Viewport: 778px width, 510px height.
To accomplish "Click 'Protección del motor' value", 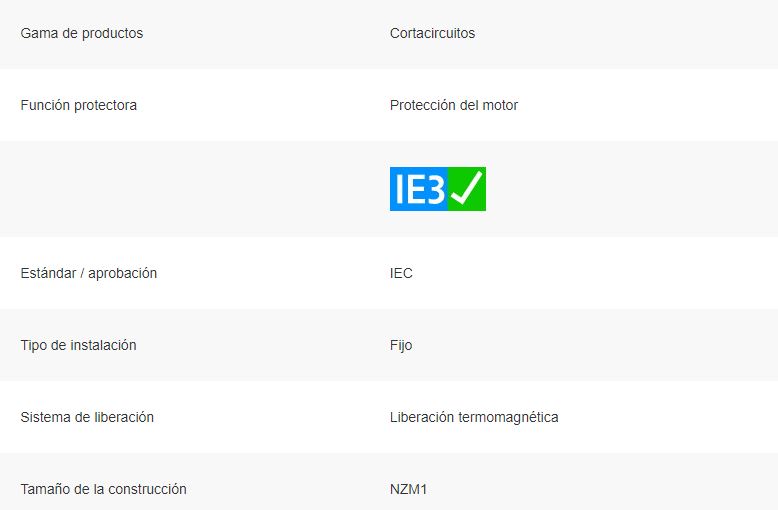I will coord(454,105).
